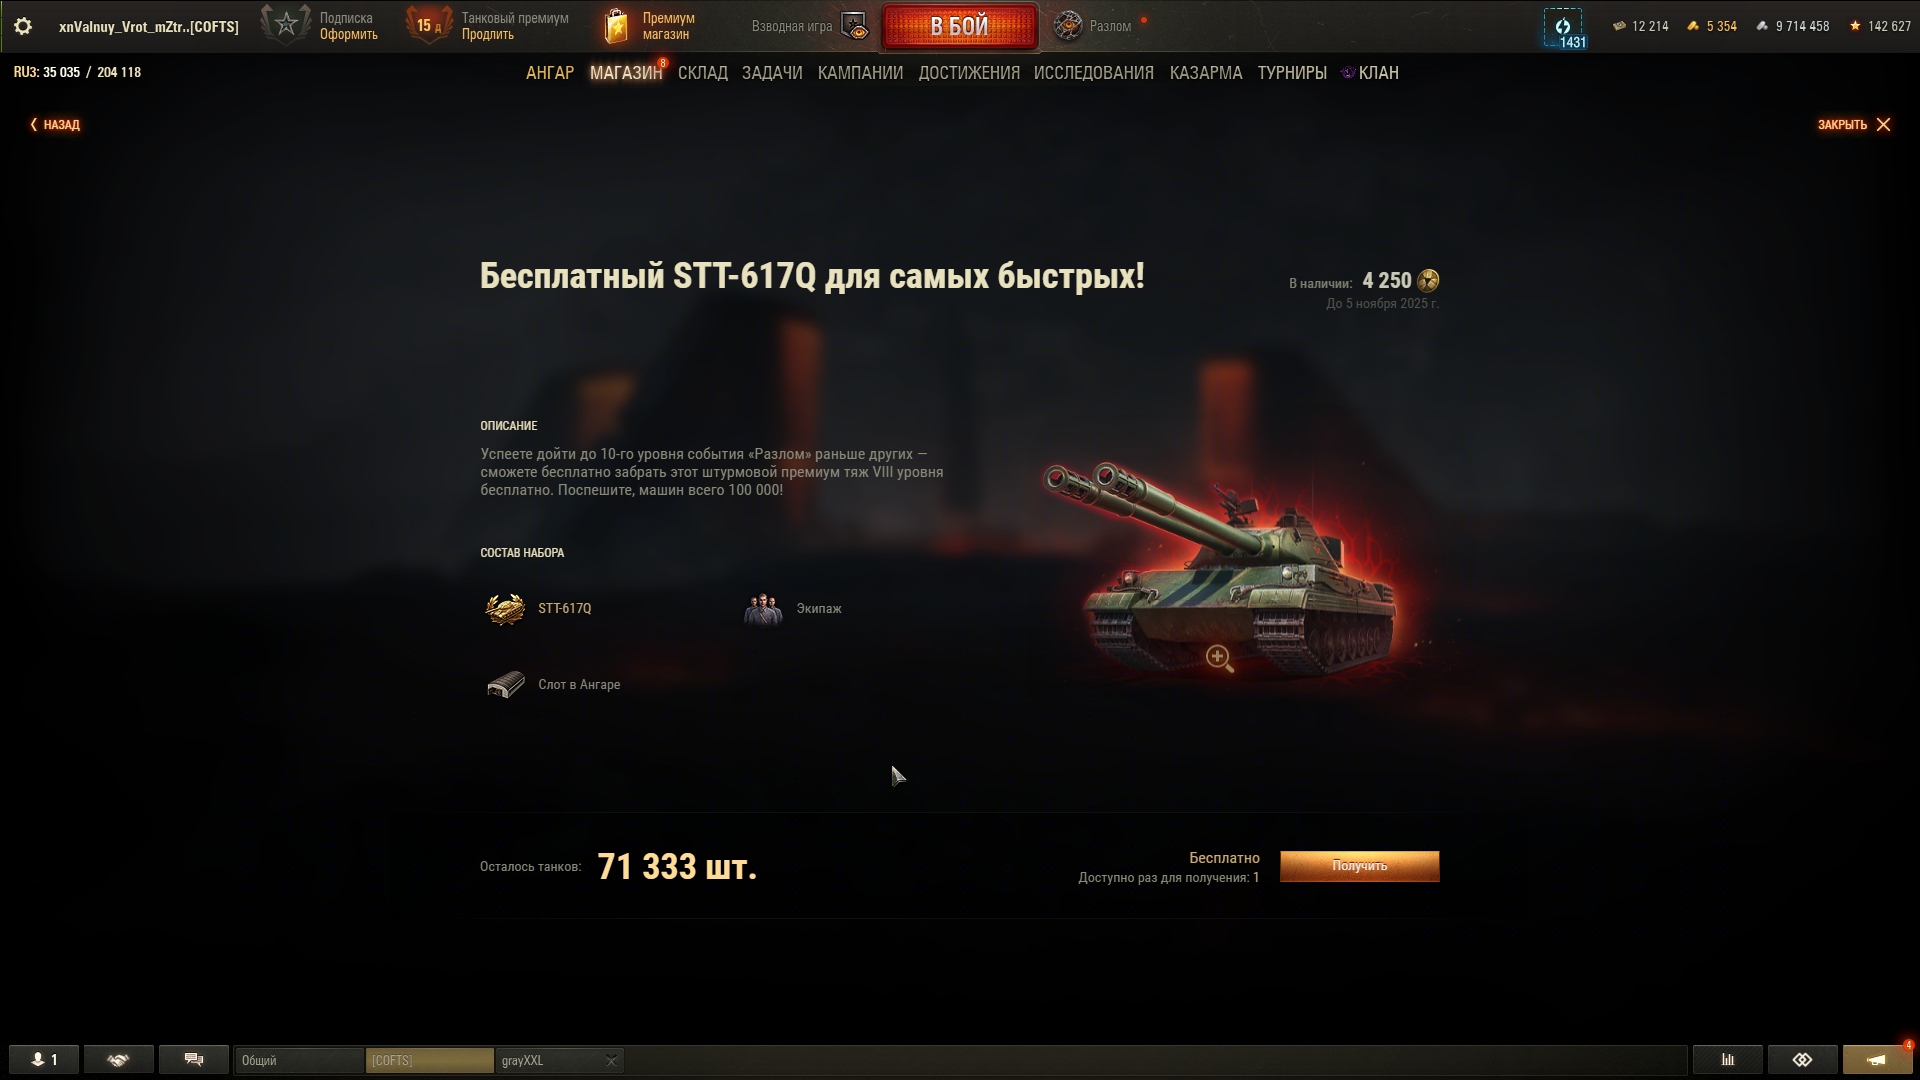
Task: Click the Получить button
Action: (x=1360, y=866)
